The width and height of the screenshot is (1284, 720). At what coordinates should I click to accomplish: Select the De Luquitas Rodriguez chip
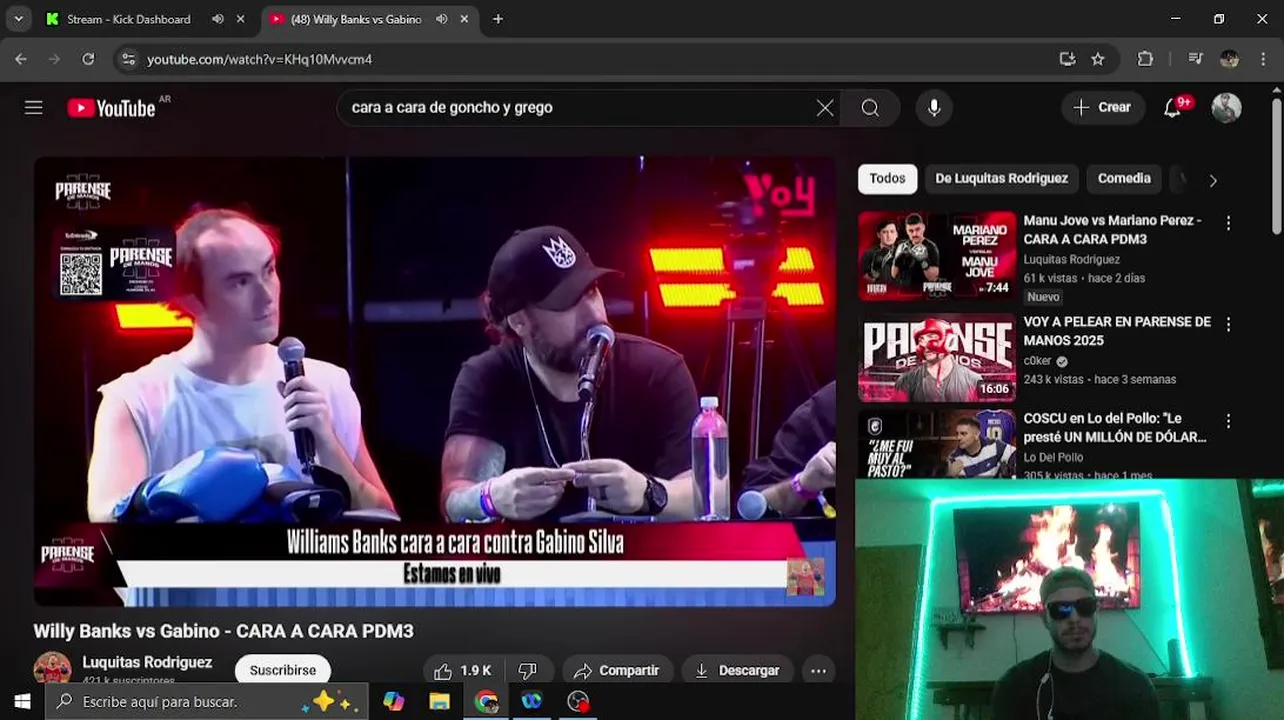1001,179
